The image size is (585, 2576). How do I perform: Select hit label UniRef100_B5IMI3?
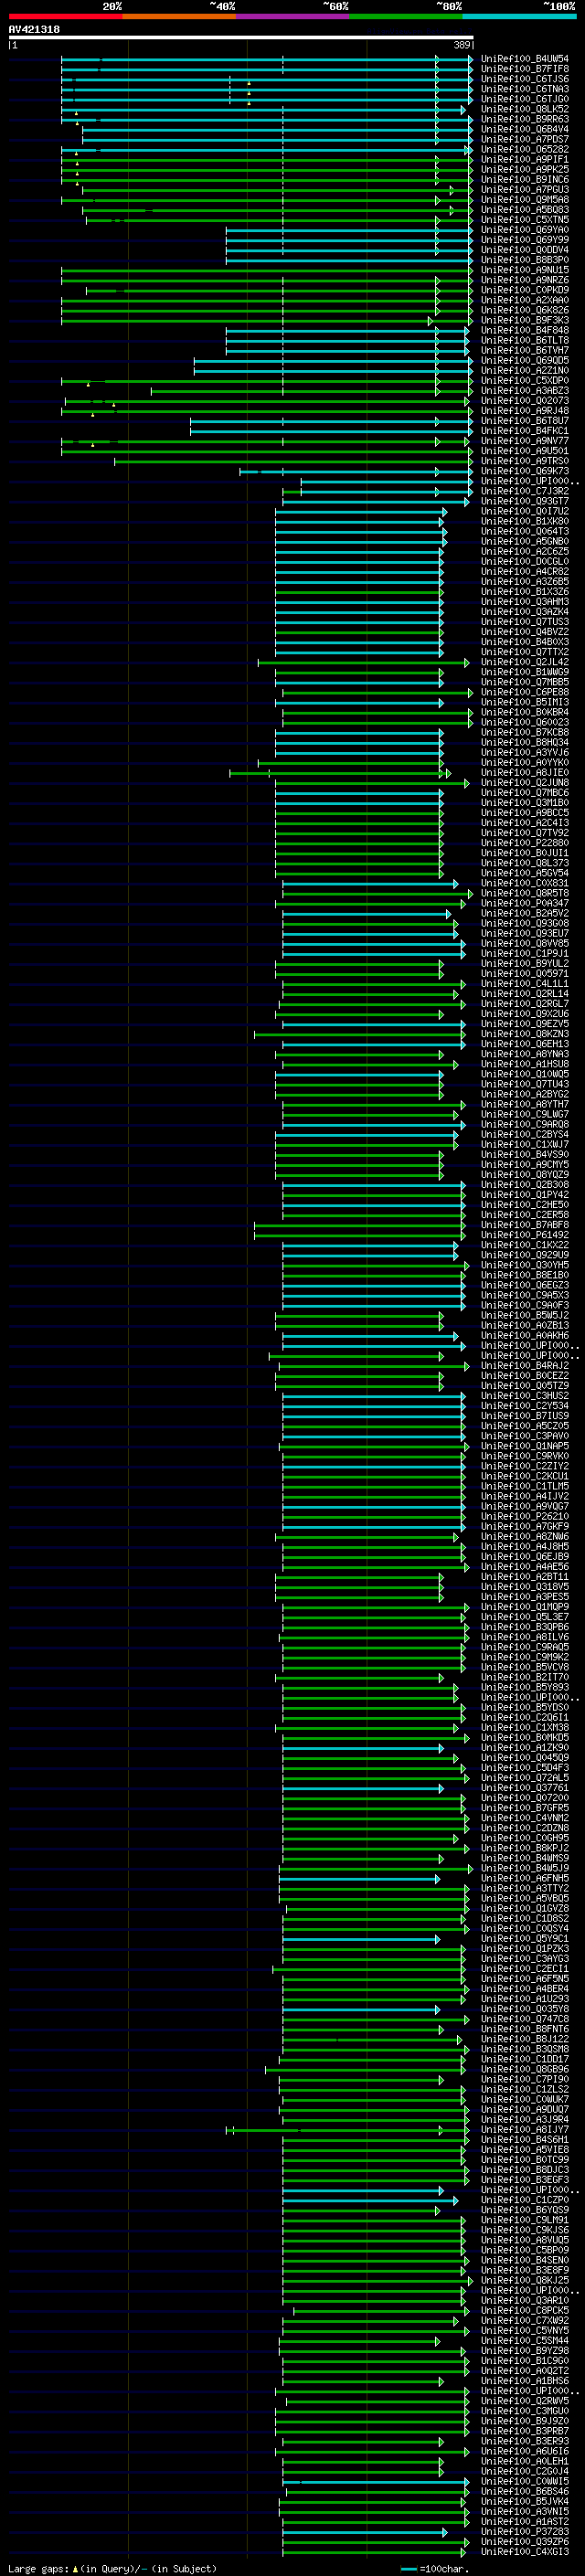[525, 702]
